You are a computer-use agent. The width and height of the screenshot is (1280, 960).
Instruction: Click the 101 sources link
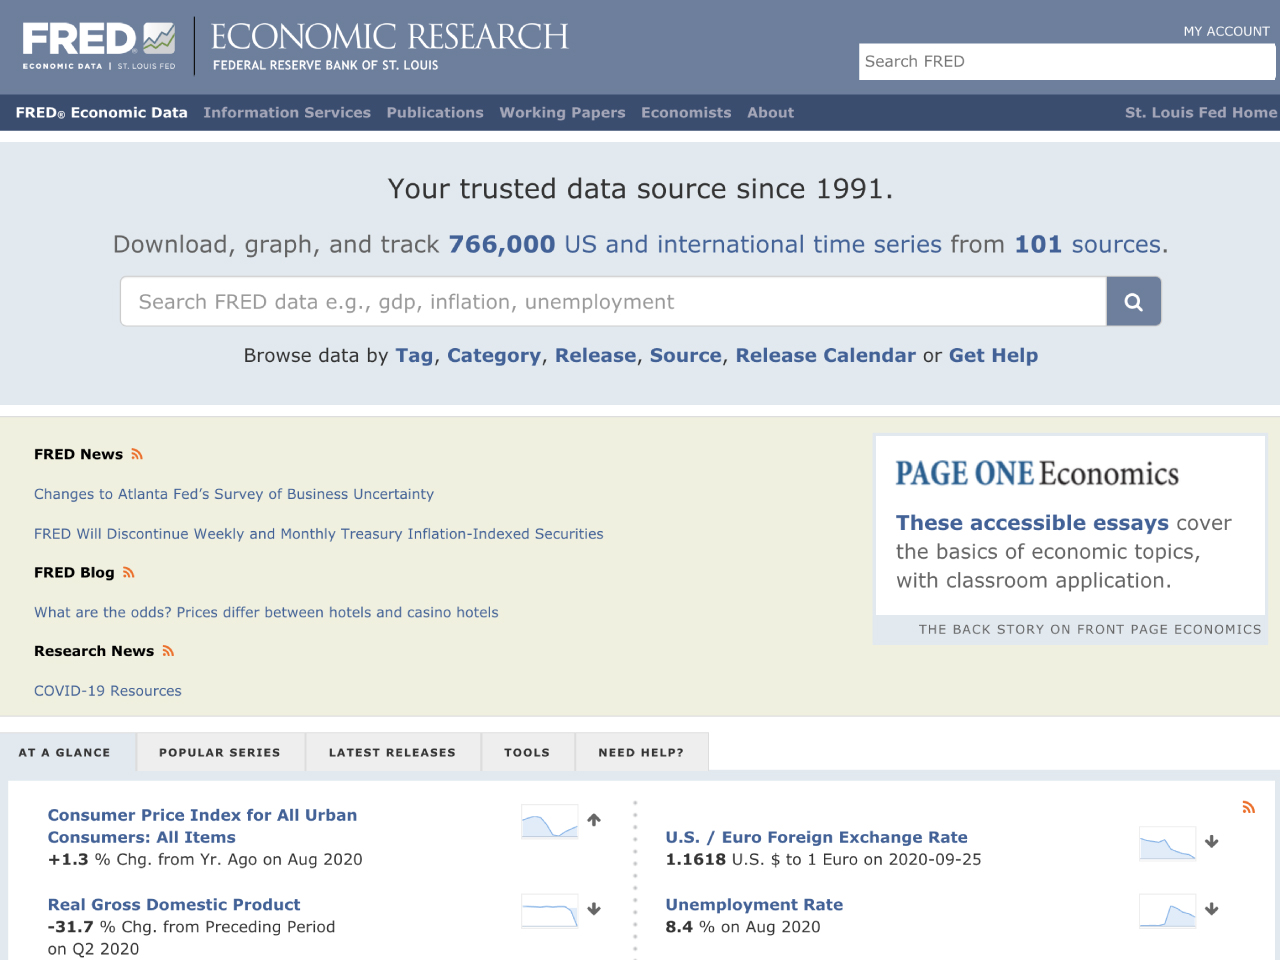[x=1088, y=244]
